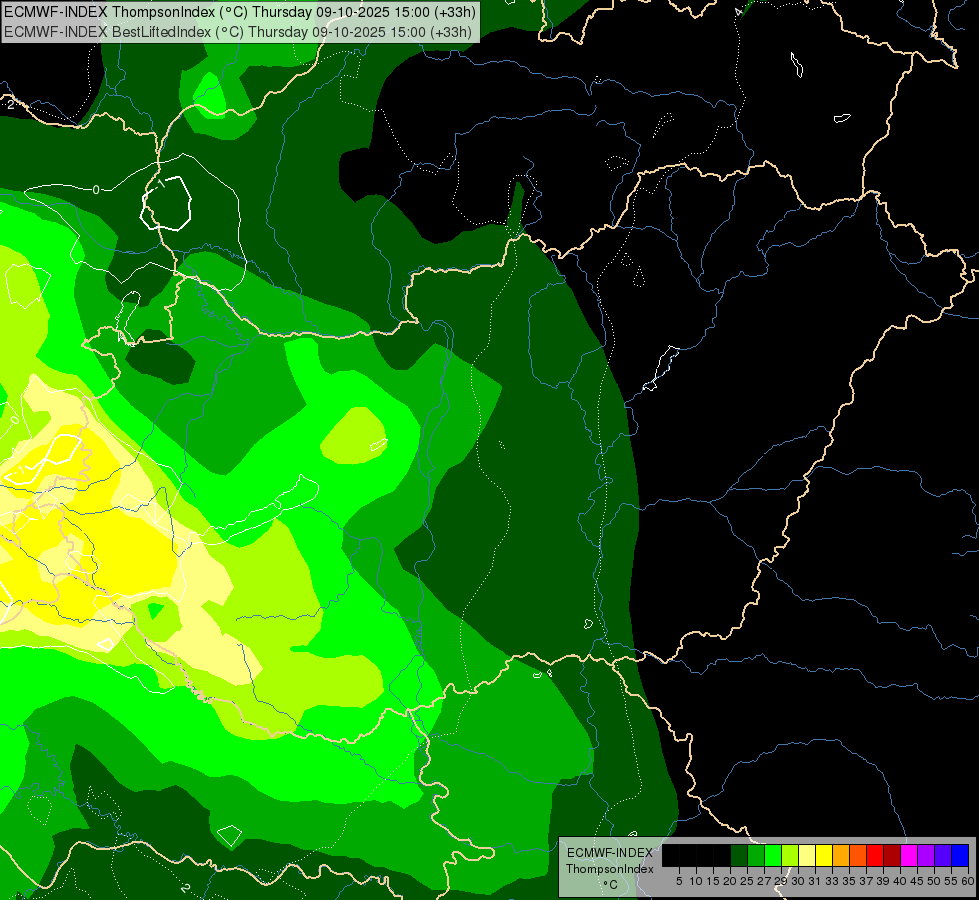Image resolution: width=979 pixels, height=900 pixels.
Task: Click the 0 contour line label
Action: (96, 189)
